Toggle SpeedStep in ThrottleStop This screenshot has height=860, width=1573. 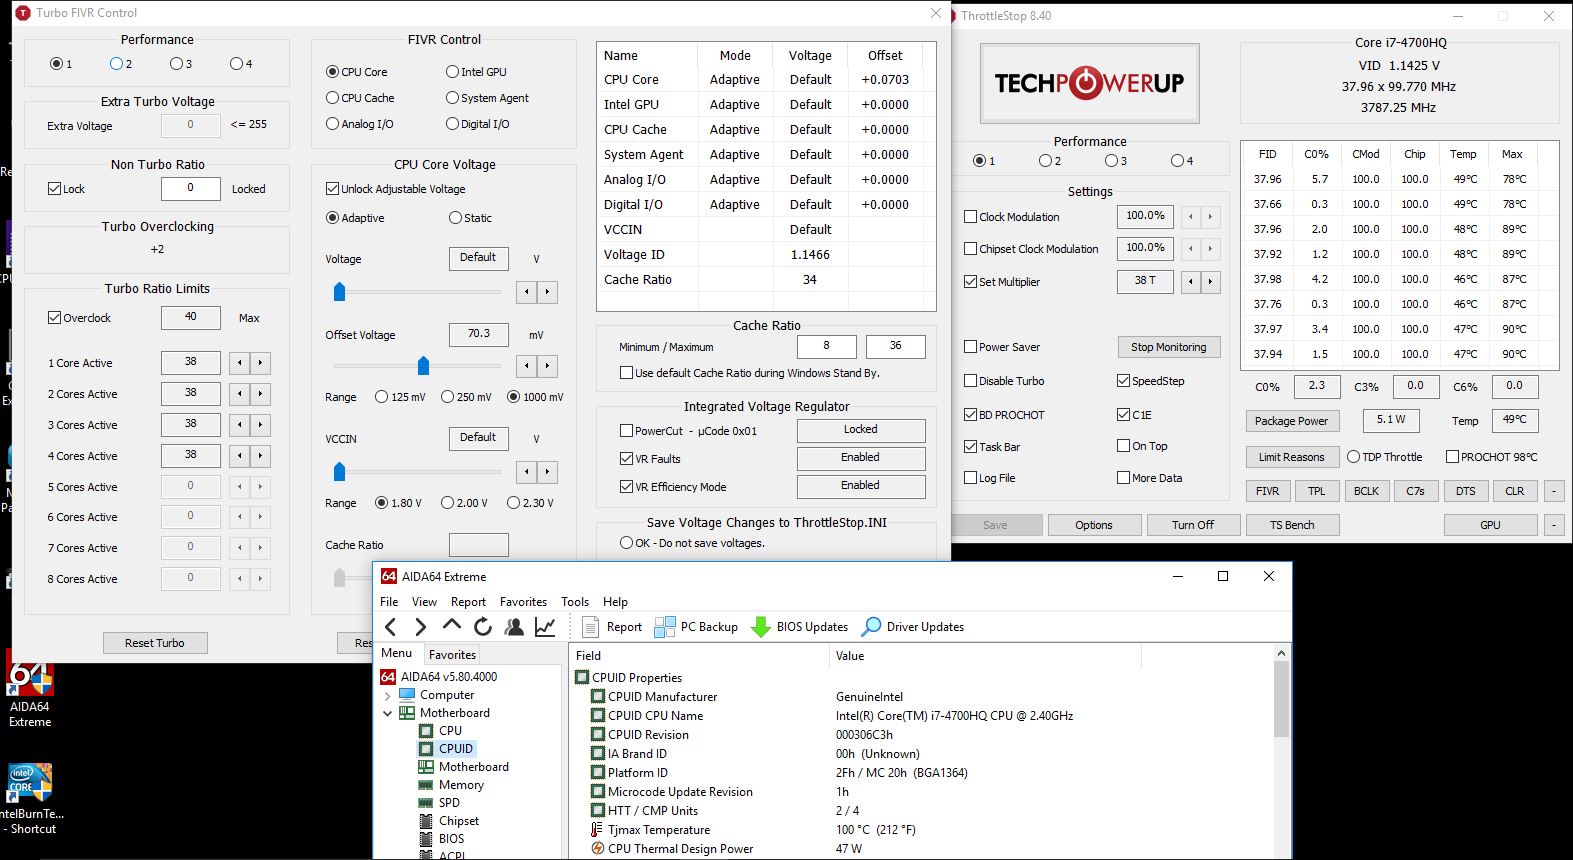pos(1124,381)
